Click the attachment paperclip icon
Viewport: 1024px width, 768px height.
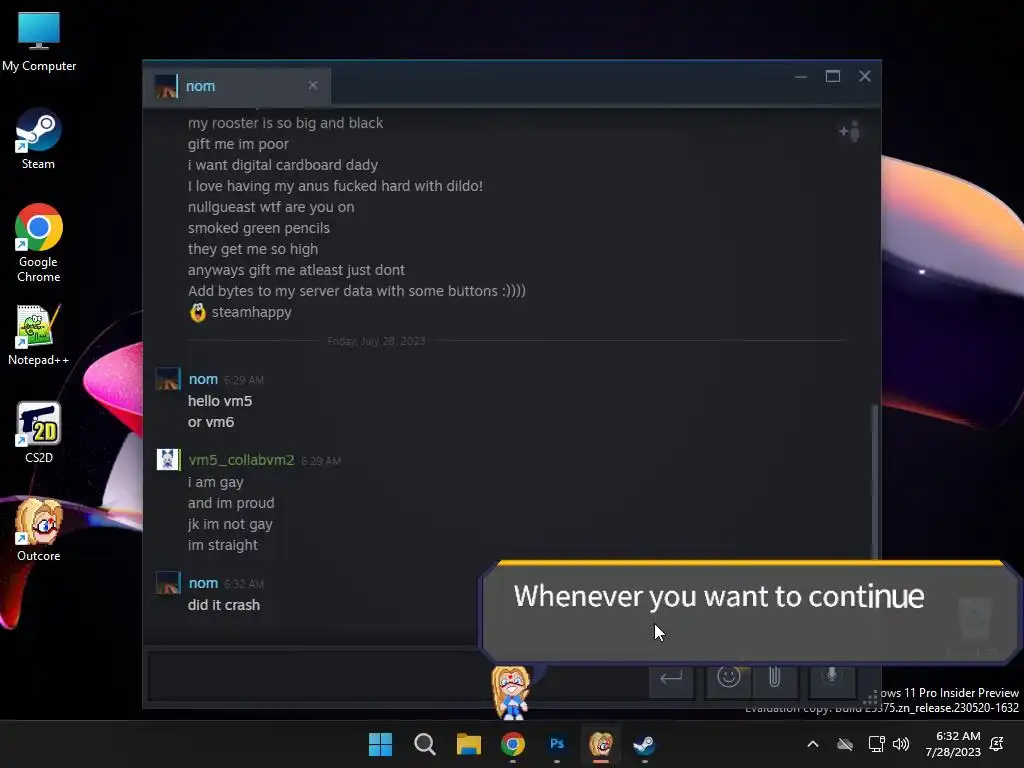tap(775, 677)
